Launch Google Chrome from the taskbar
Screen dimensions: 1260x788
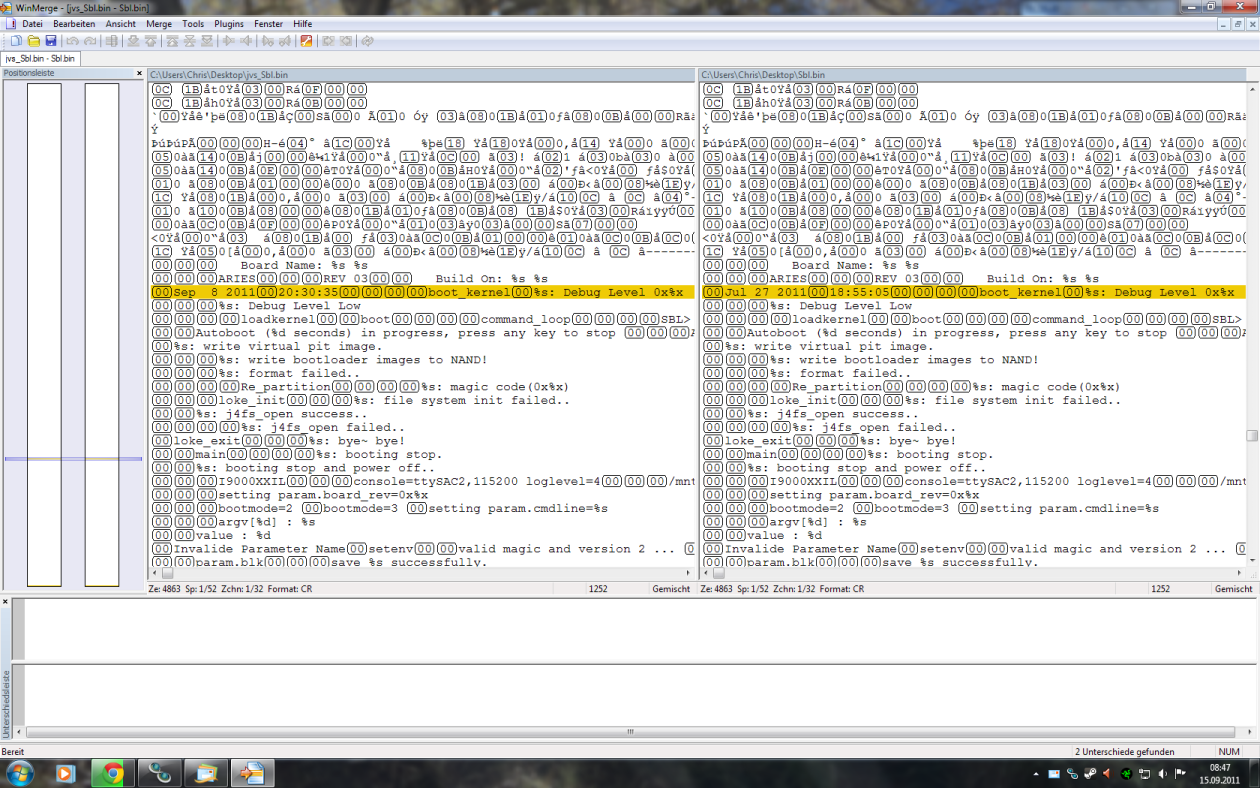(x=112, y=773)
